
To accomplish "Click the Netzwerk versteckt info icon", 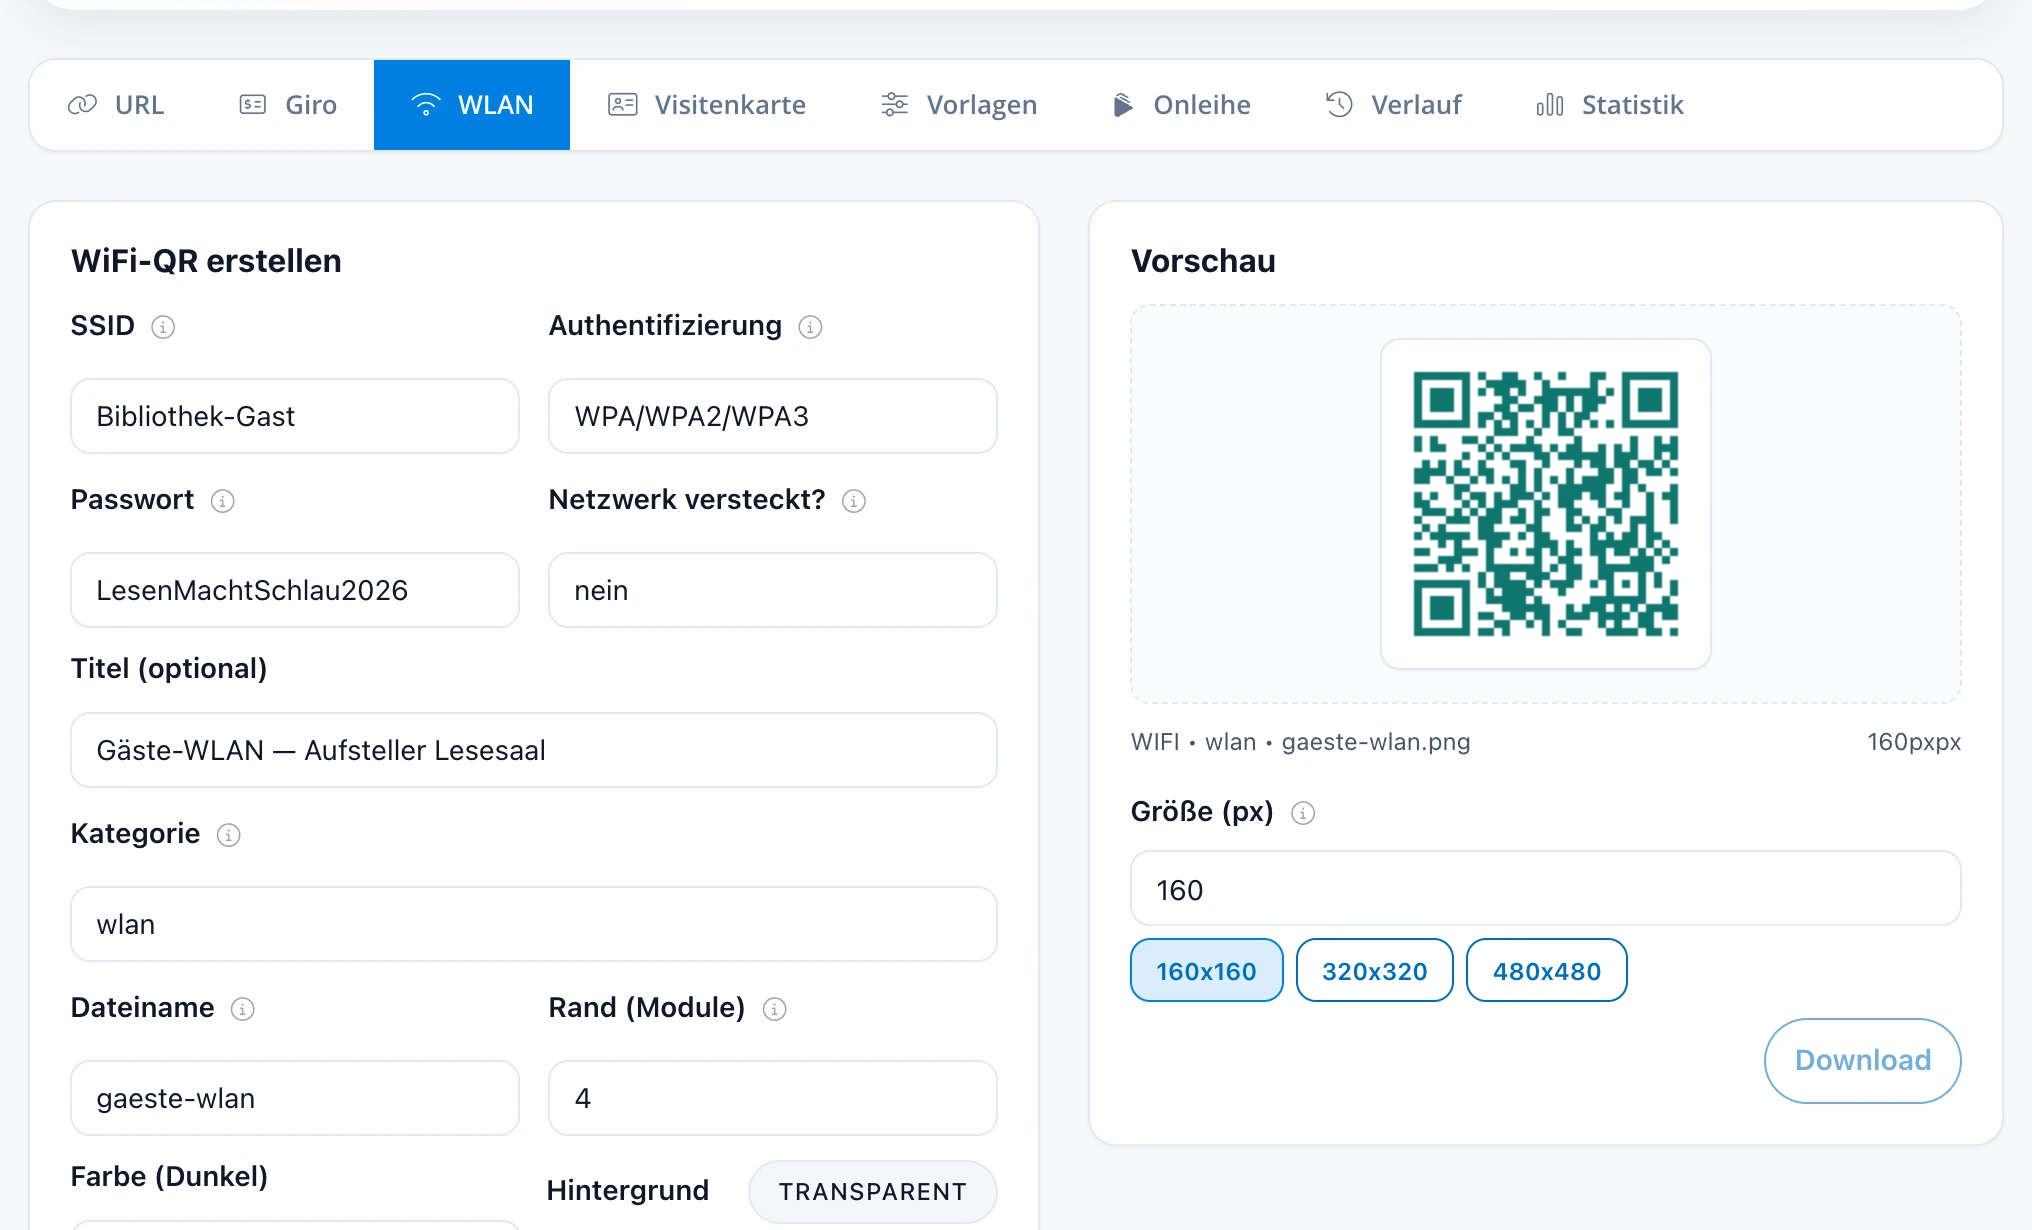I will point(854,501).
